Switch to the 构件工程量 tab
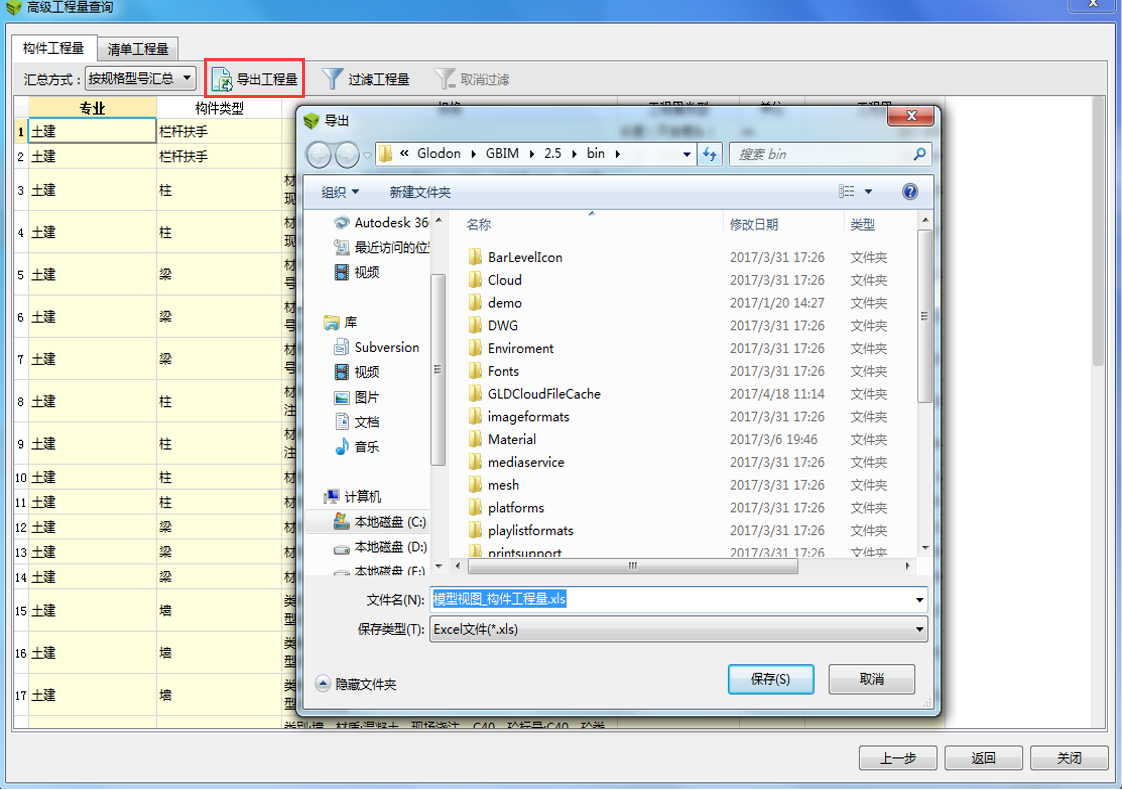Viewport: 1122px width, 790px height. (x=53, y=48)
